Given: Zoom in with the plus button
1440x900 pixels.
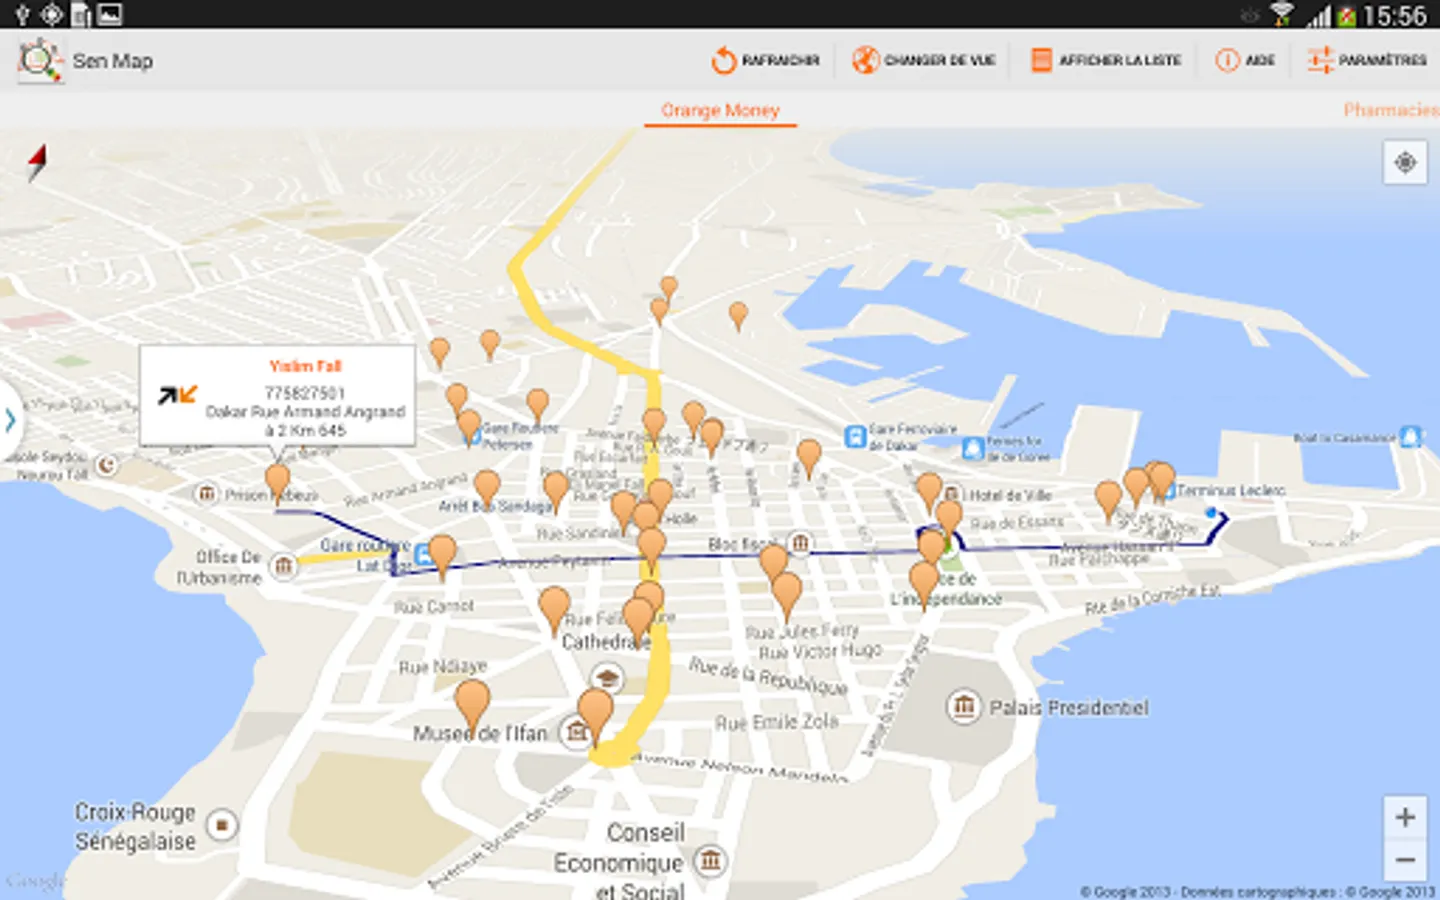Looking at the screenshot, I should (x=1405, y=818).
